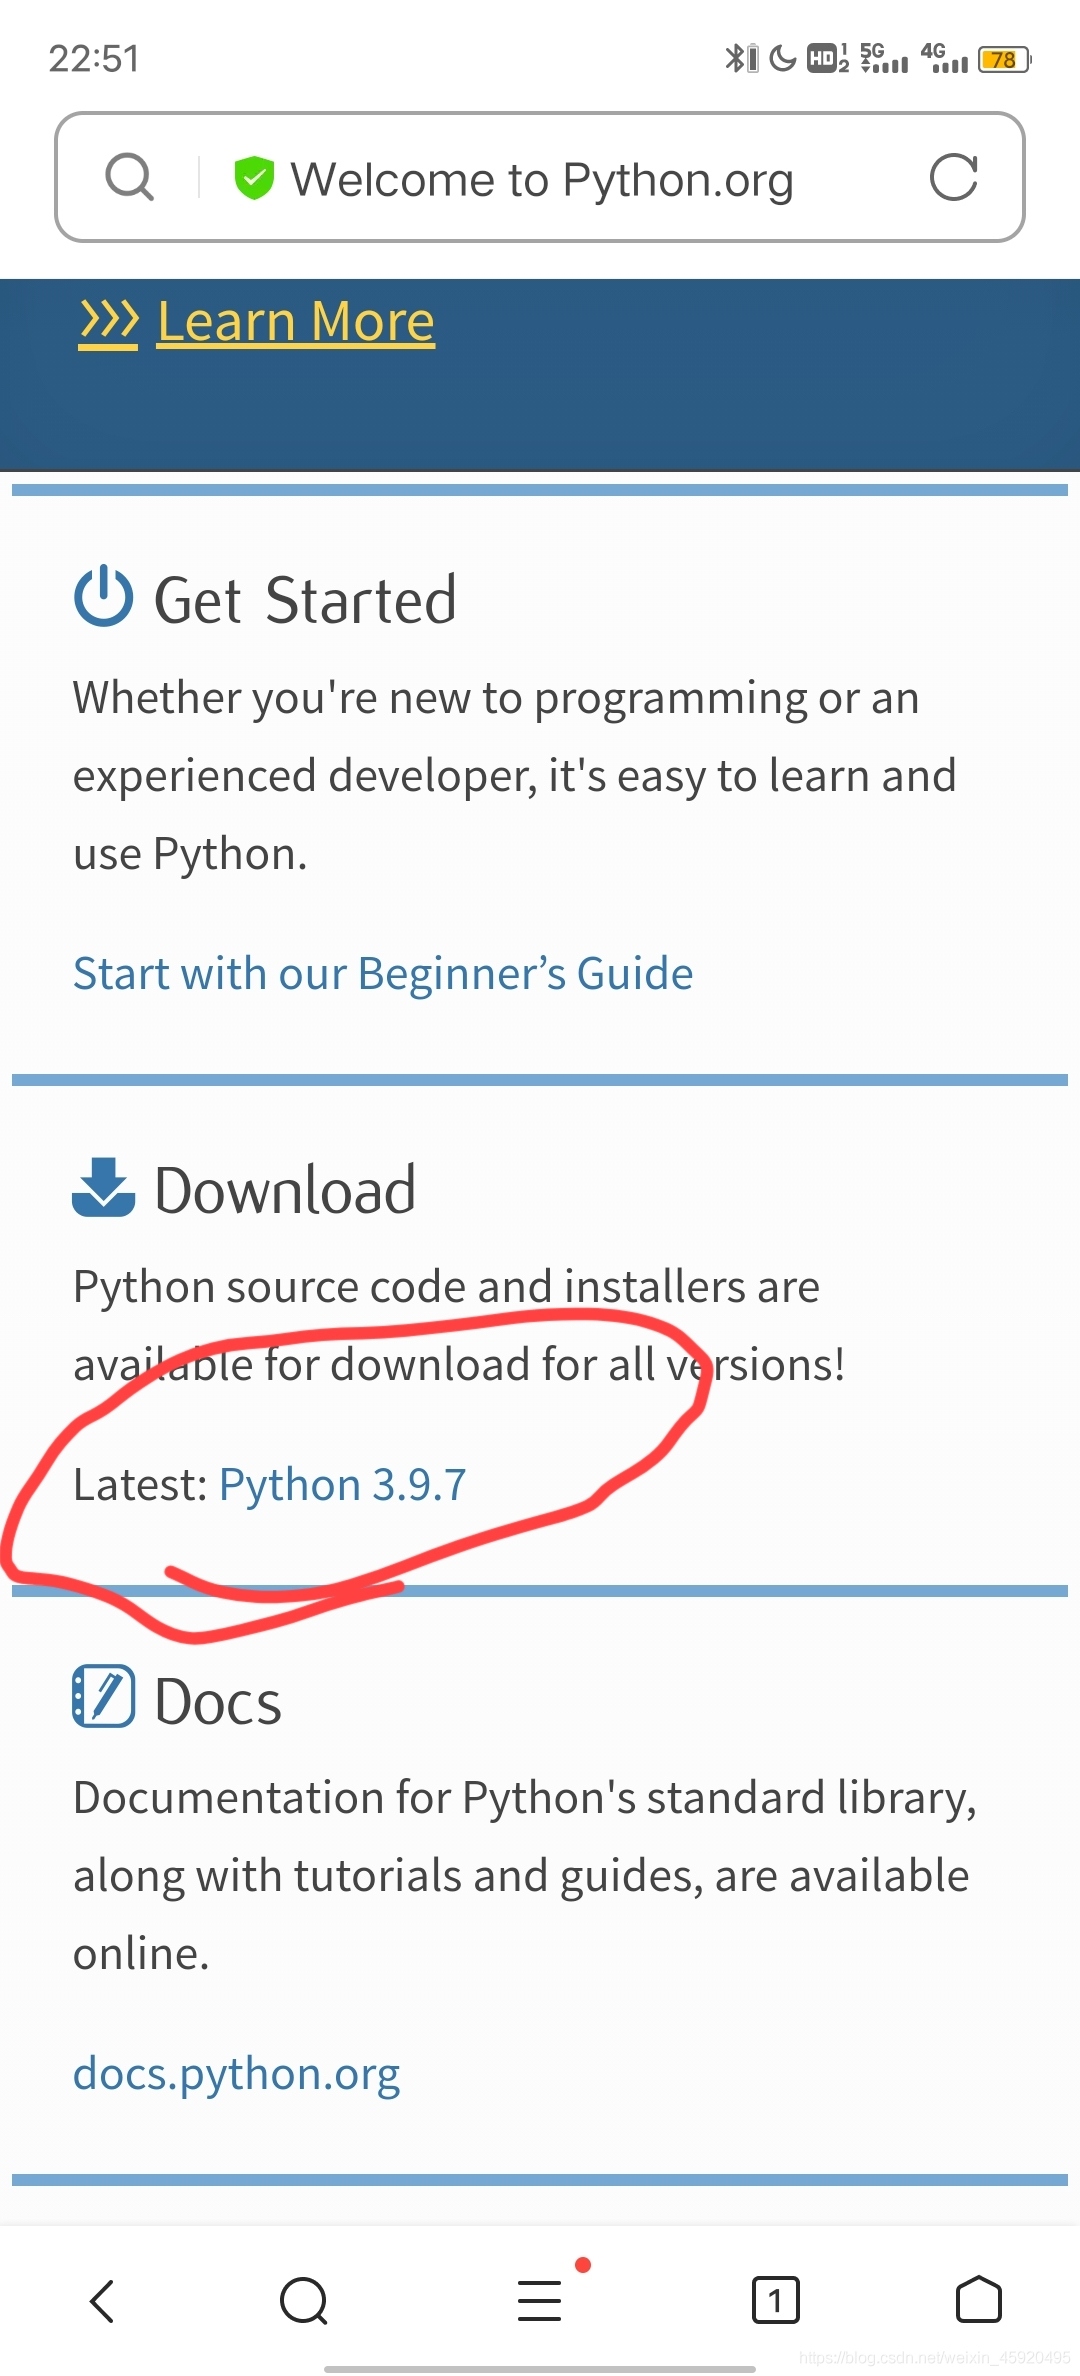Viewport: 1080px width, 2376px height.
Task: Go to browser home page icon
Action: 979,2300
